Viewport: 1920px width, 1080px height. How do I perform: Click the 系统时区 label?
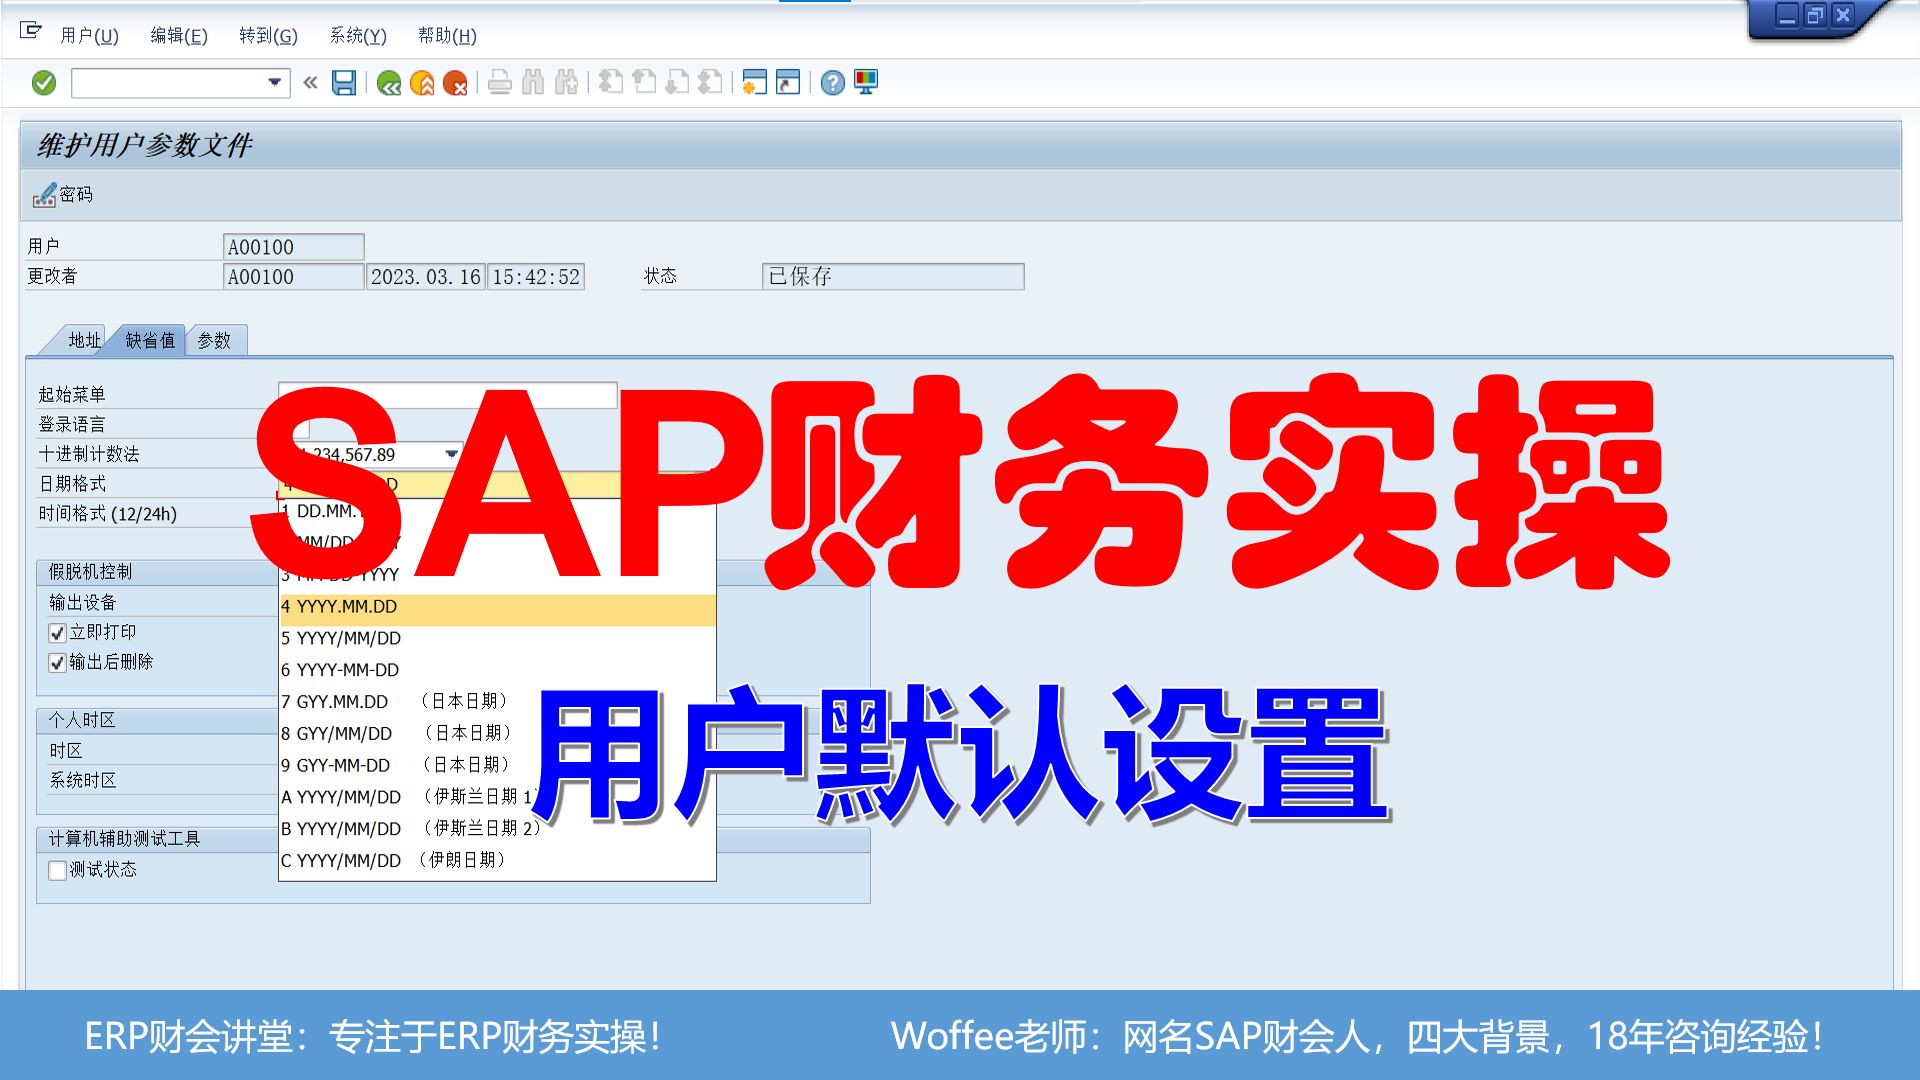pyautogui.click(x=83, y=781)
